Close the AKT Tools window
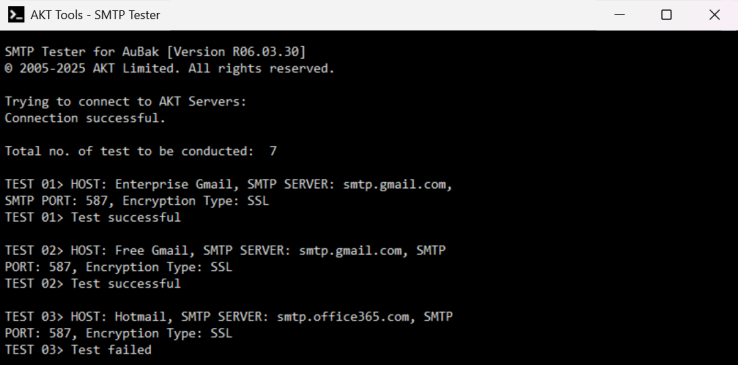 (714, 15)
